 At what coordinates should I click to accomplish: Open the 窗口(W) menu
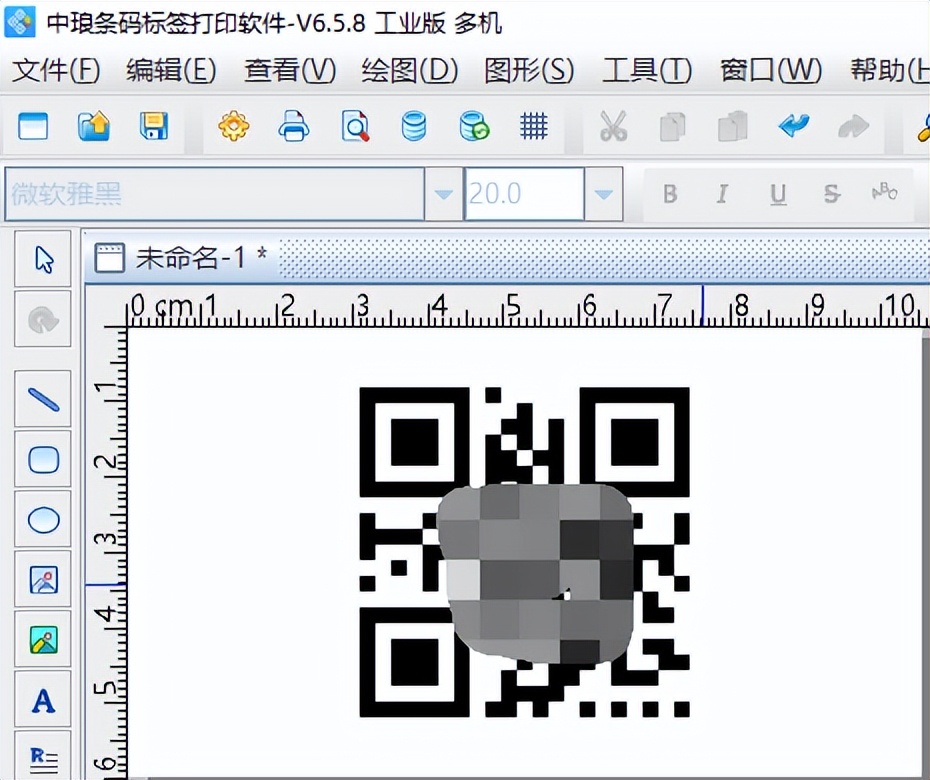(x=770, y=71)
